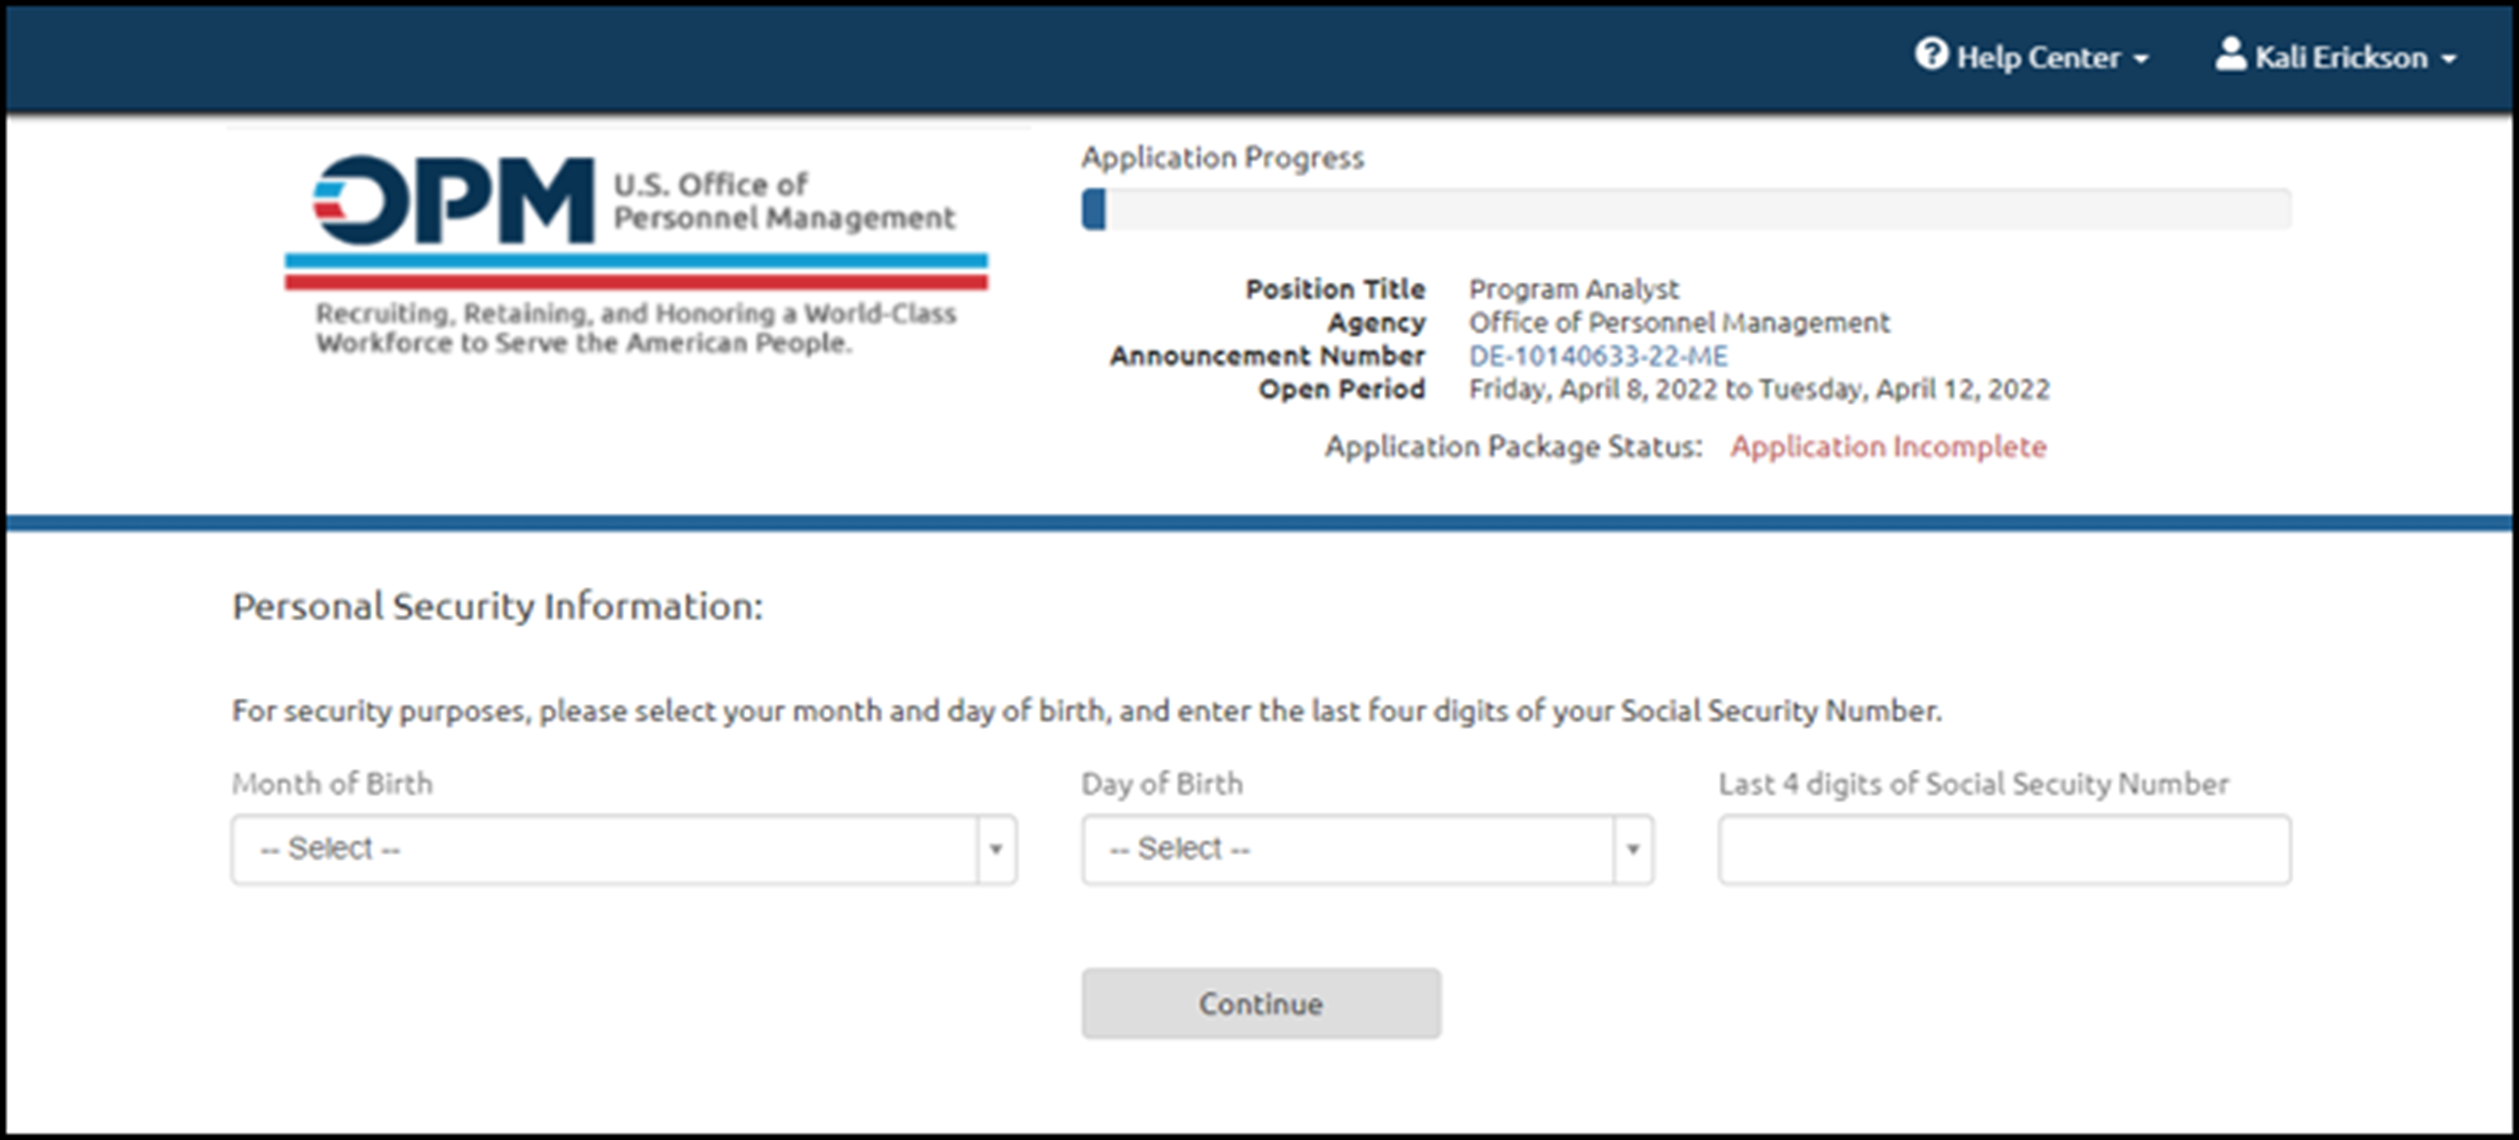Click the Personal Security Information heading

tap(497, 606)
